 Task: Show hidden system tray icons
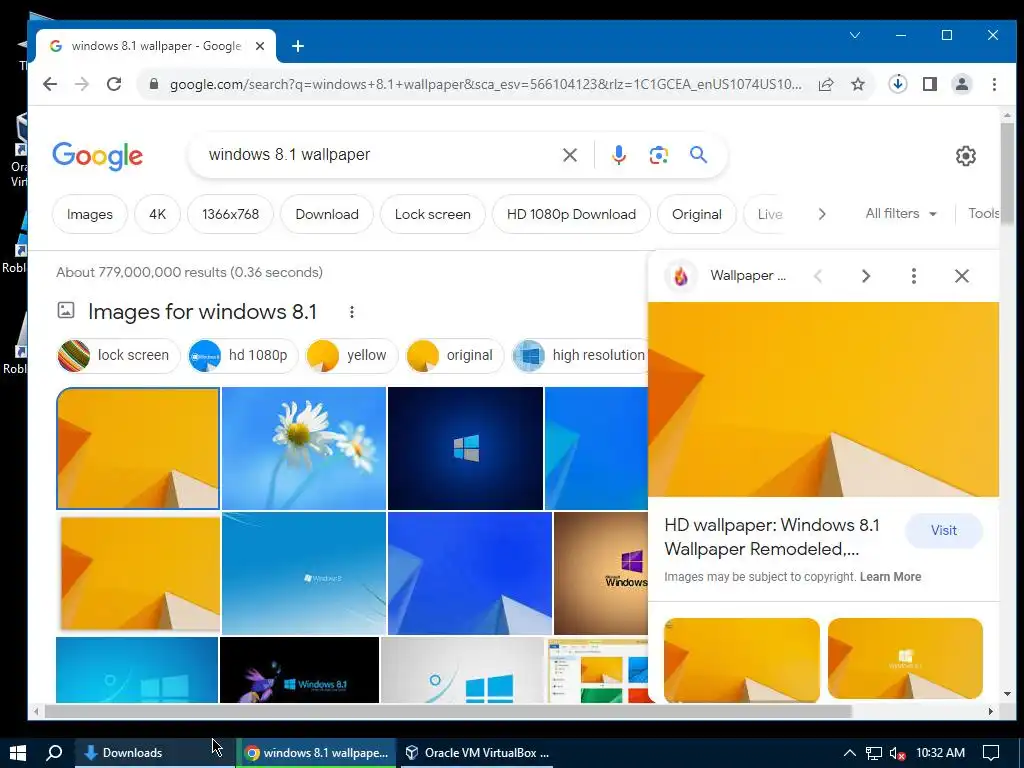(849, 753)
